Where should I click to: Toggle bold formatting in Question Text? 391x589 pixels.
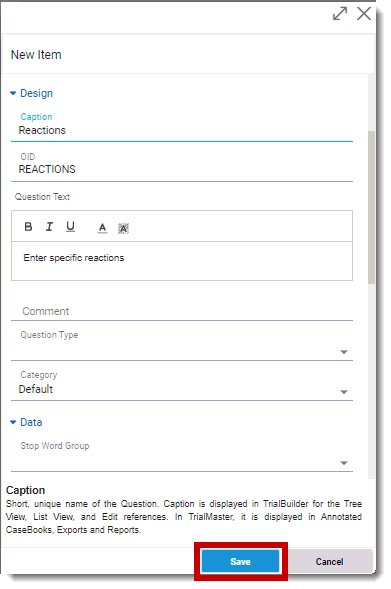28,227
